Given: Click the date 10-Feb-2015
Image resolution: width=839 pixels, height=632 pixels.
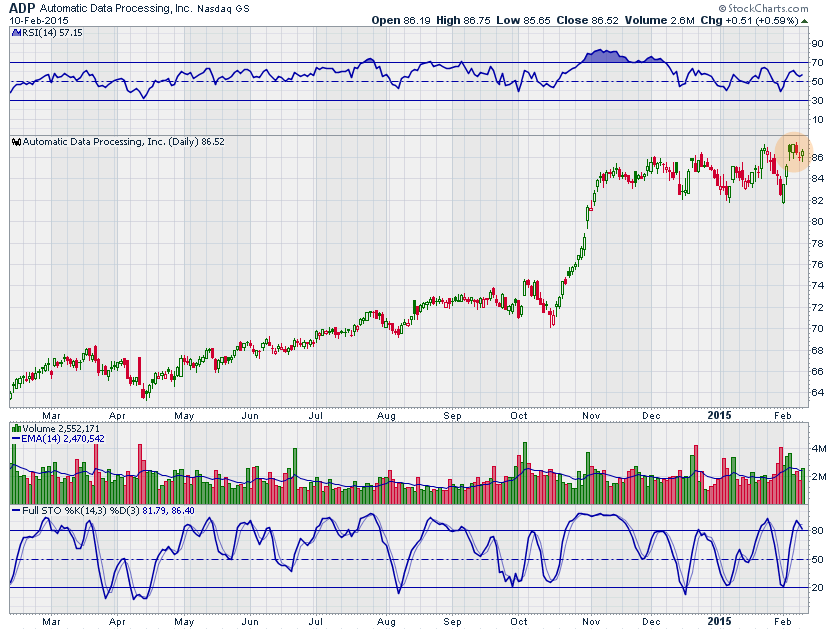Looking at the screenshot, I should pos(39,20).
